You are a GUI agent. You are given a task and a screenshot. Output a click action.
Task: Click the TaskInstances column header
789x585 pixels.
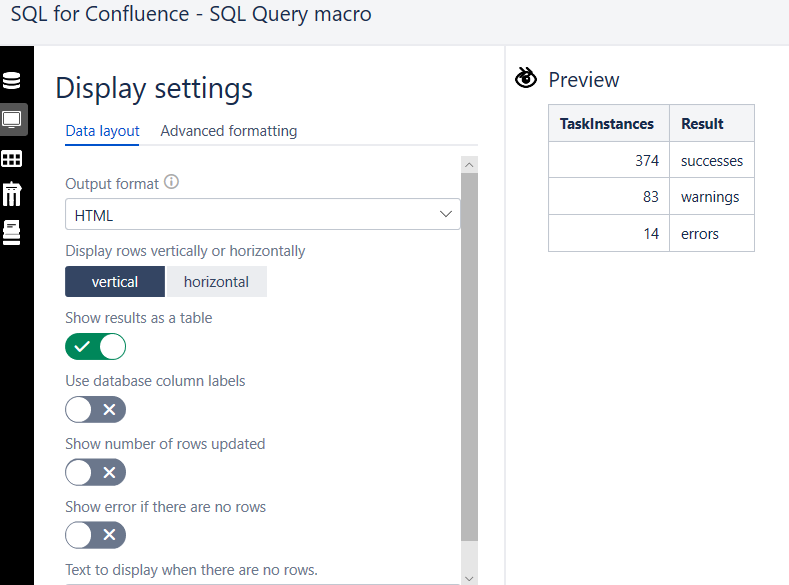[609, 123]
